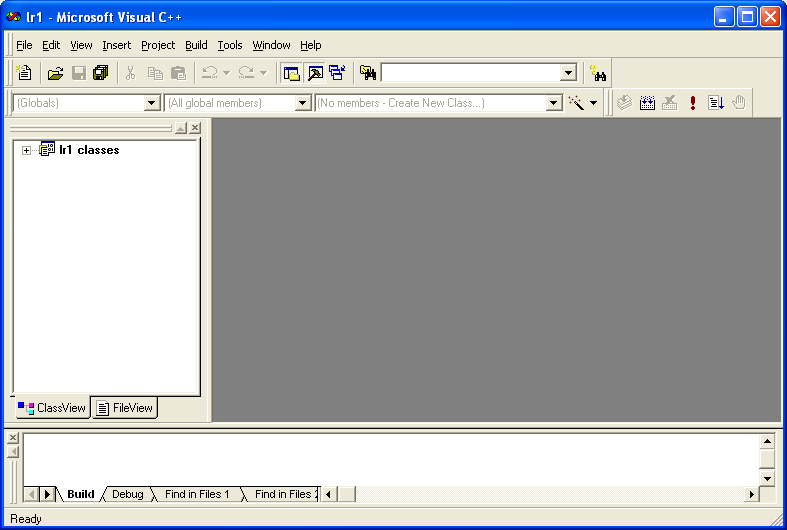
Task: Select the Build output tab
Action: [80, 494]
